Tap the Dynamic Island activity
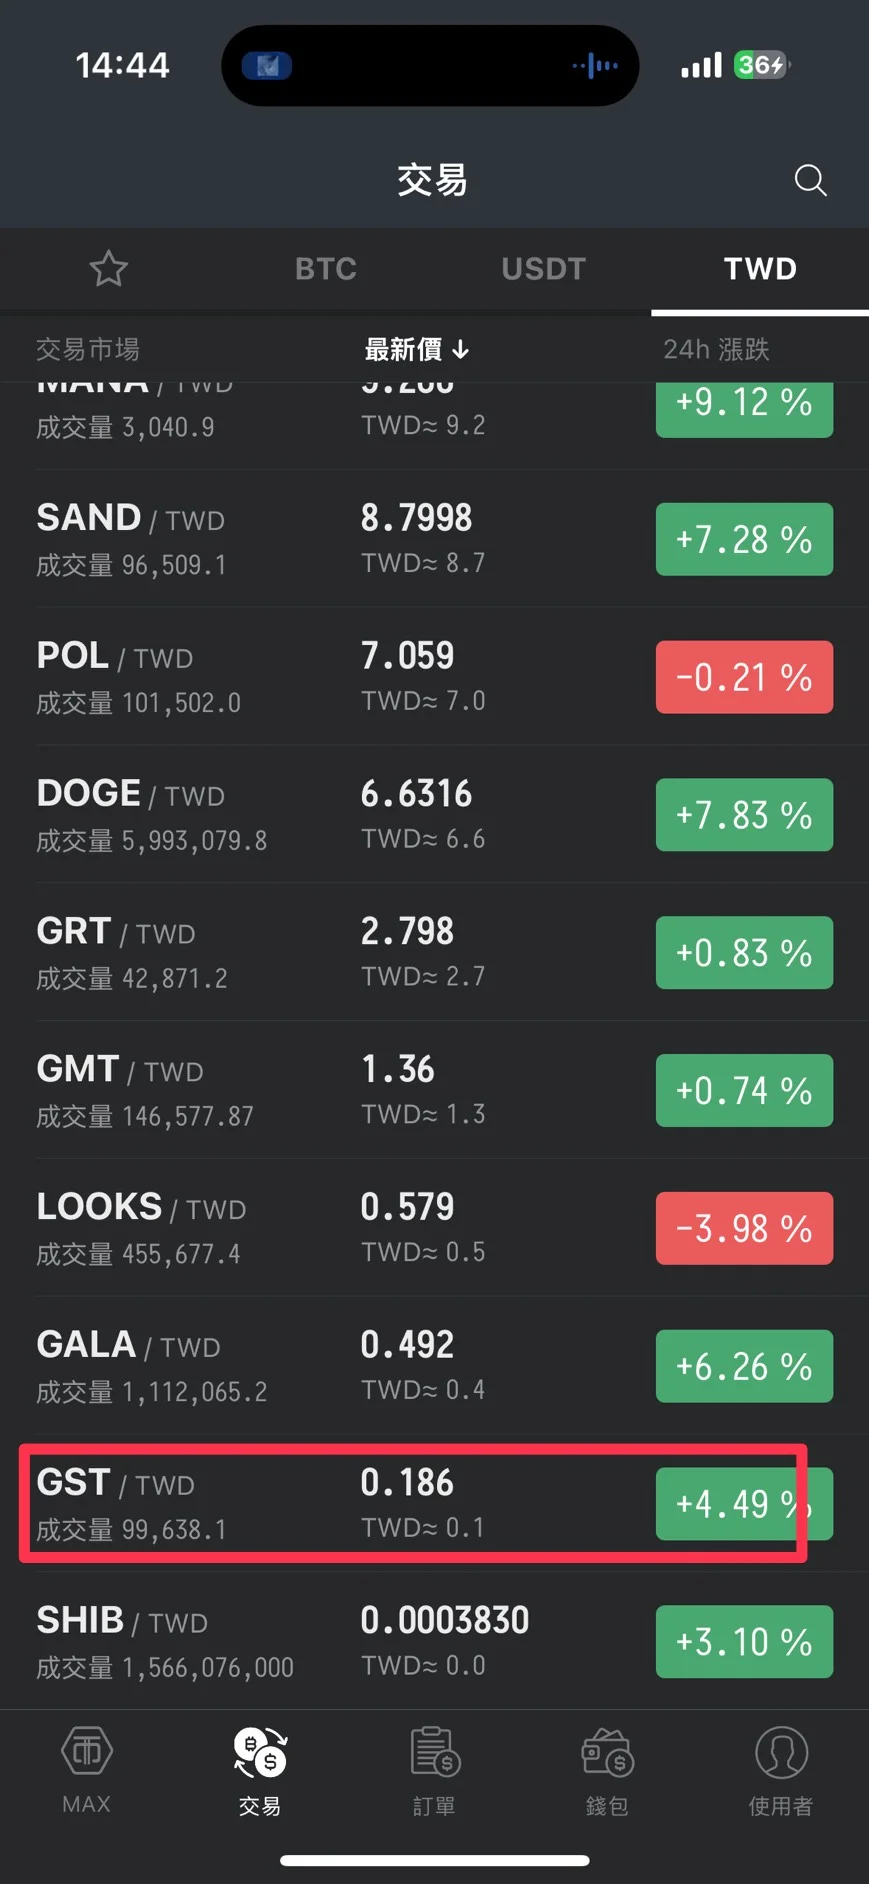The height and width of the screenshot is (1884, 869). coord(430,66)
